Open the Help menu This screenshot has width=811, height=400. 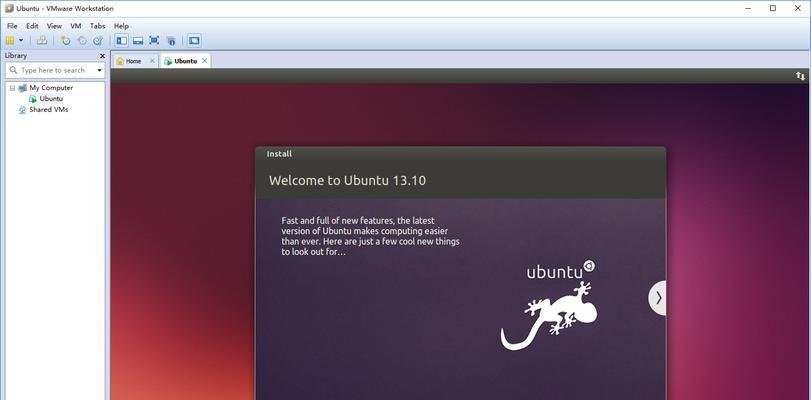click(121, 26)
